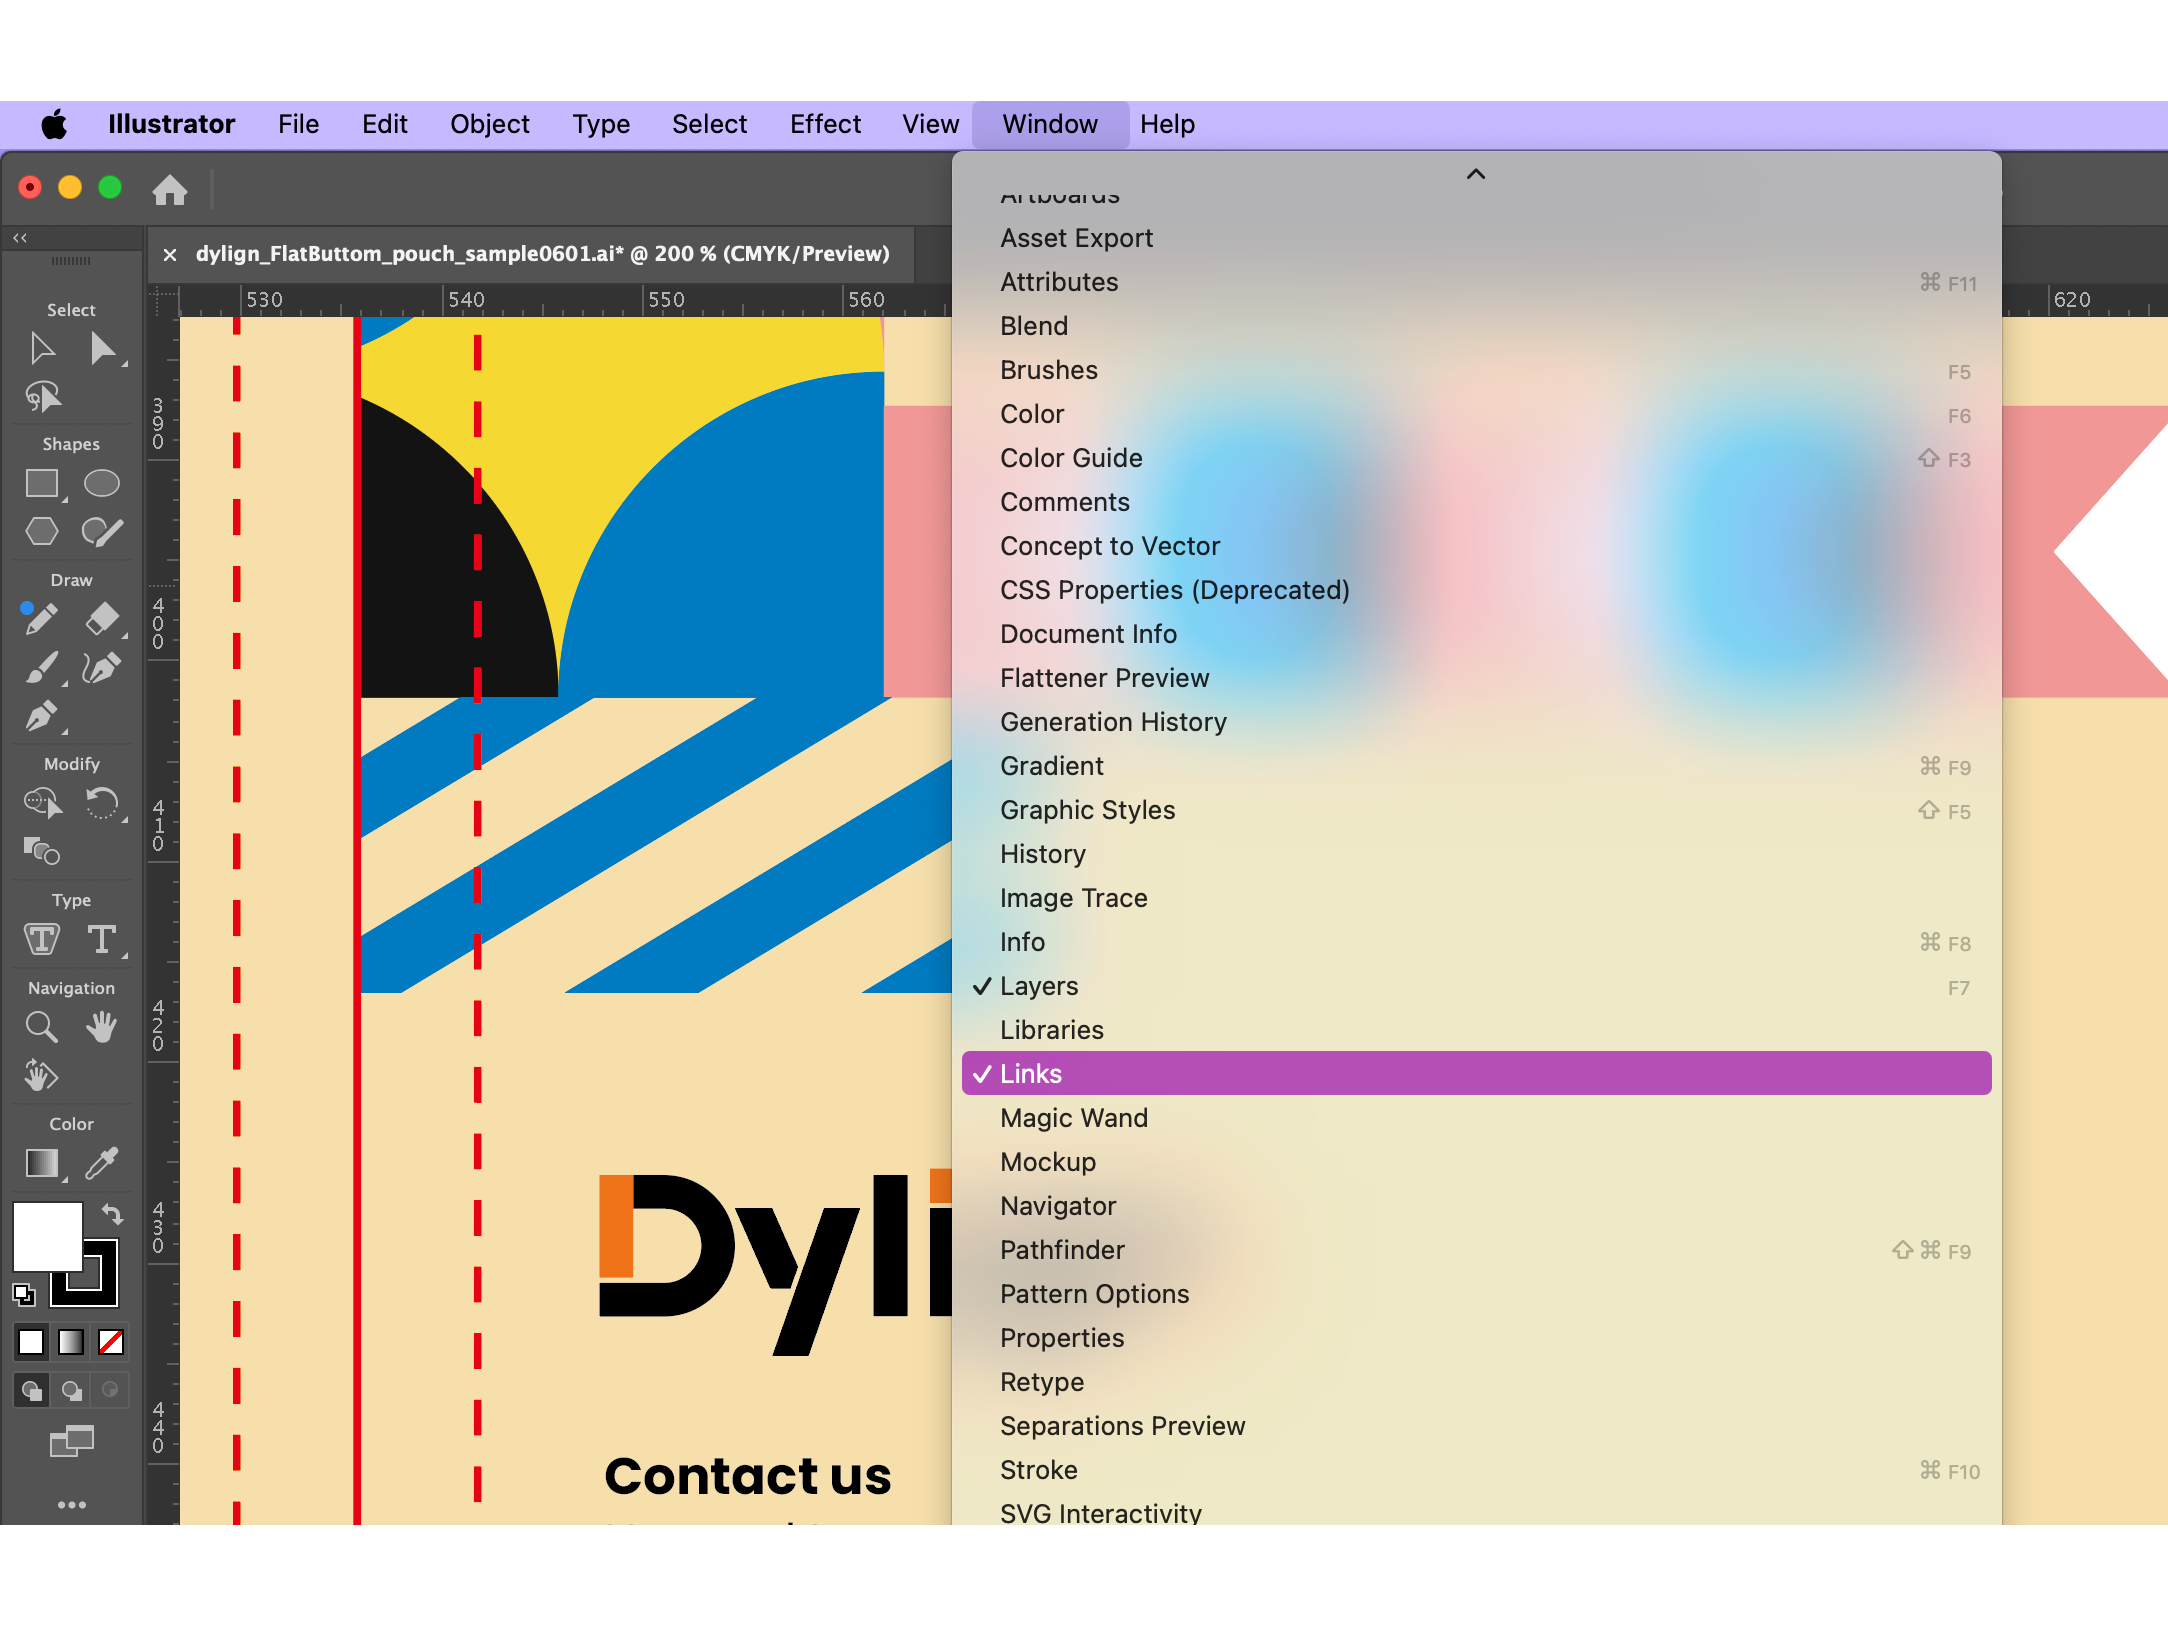Select the Rectangle tool
The height and width of the screenshot is (1626, 2168).
point(42,484)
